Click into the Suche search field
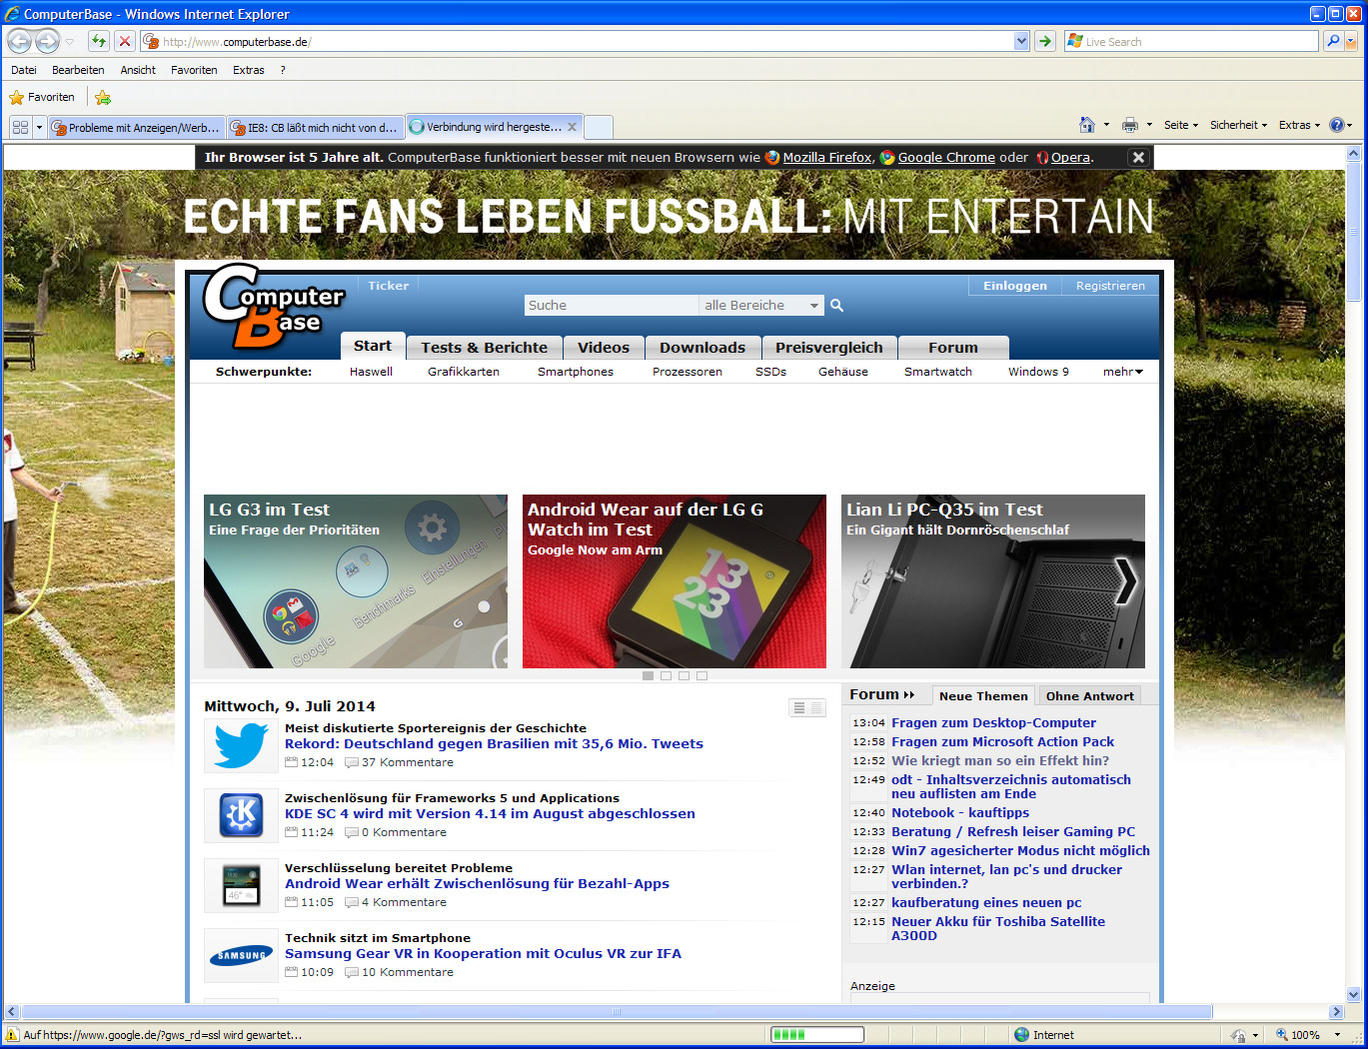Image resolution: width=1368 pixels, height=1049 pixels. (611, 305)
